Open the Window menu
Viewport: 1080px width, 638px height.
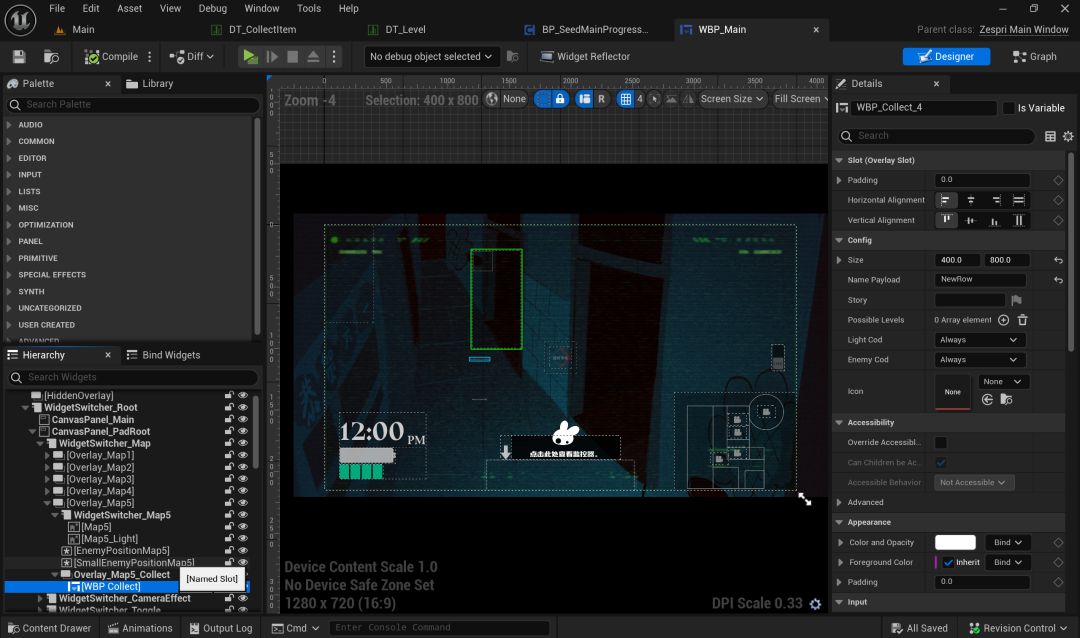click(262, 8)
